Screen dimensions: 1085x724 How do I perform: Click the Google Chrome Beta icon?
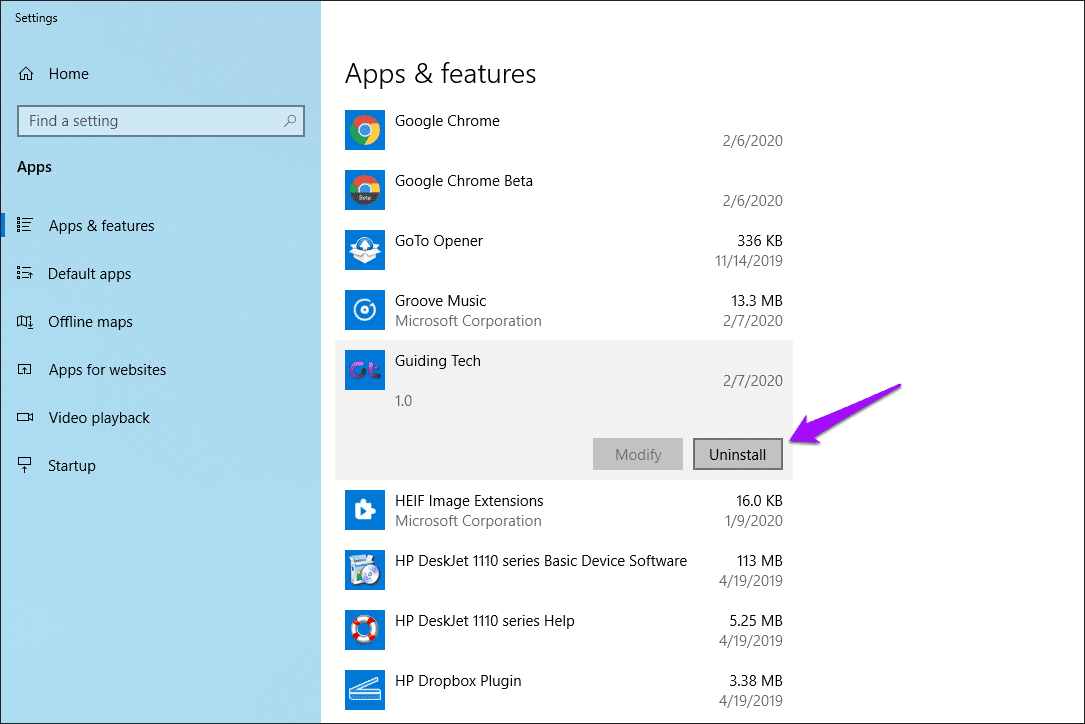point(365,190)
